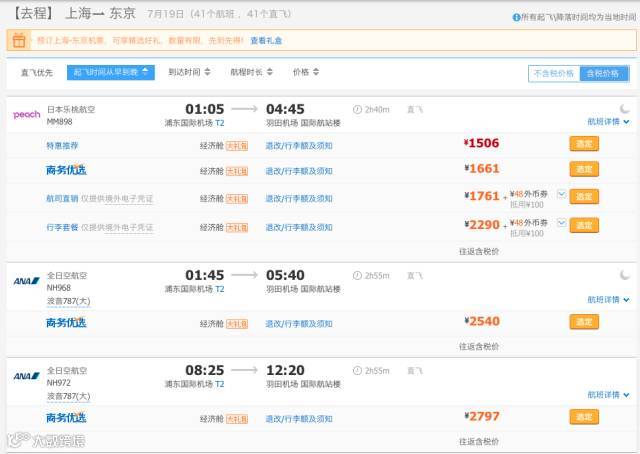This screenshot has width=640, height=454.
Task: Open 退改/行李额及须知 for ¥1761 fare
Action: coord(299,198)
